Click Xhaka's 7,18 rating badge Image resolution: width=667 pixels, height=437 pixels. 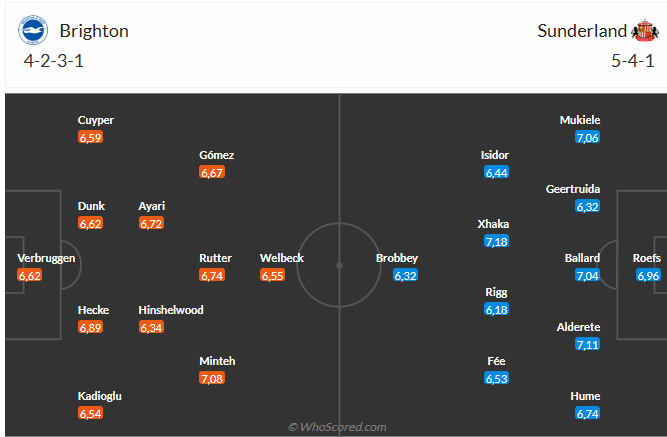click(496, 242)
